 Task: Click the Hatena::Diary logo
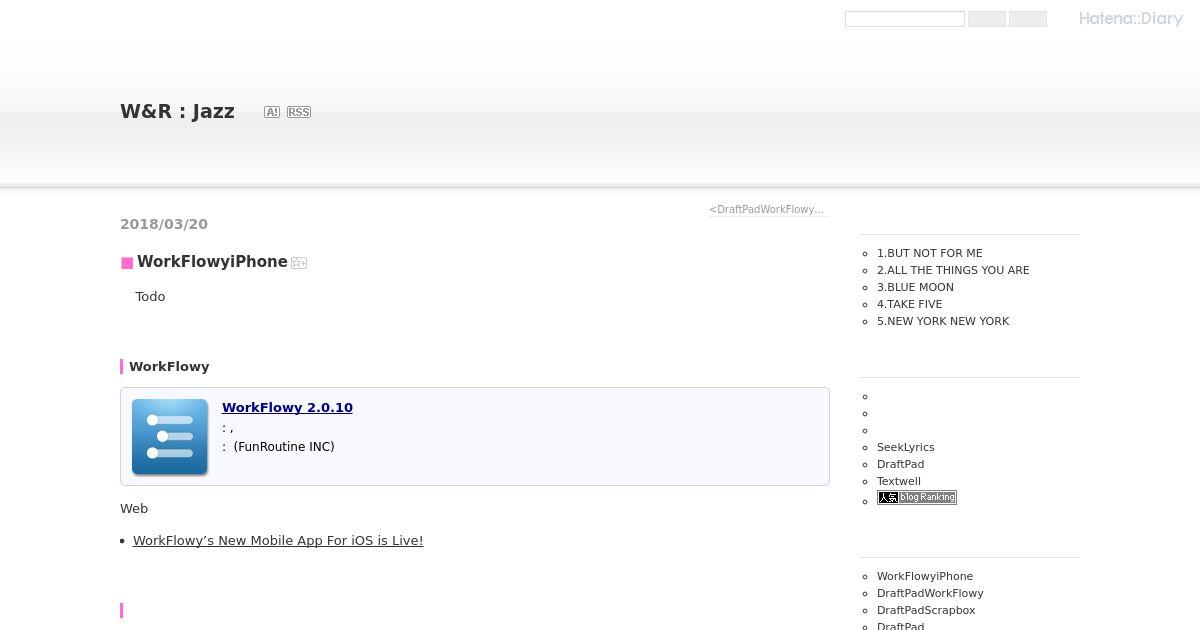click(x=1130, y=18)
